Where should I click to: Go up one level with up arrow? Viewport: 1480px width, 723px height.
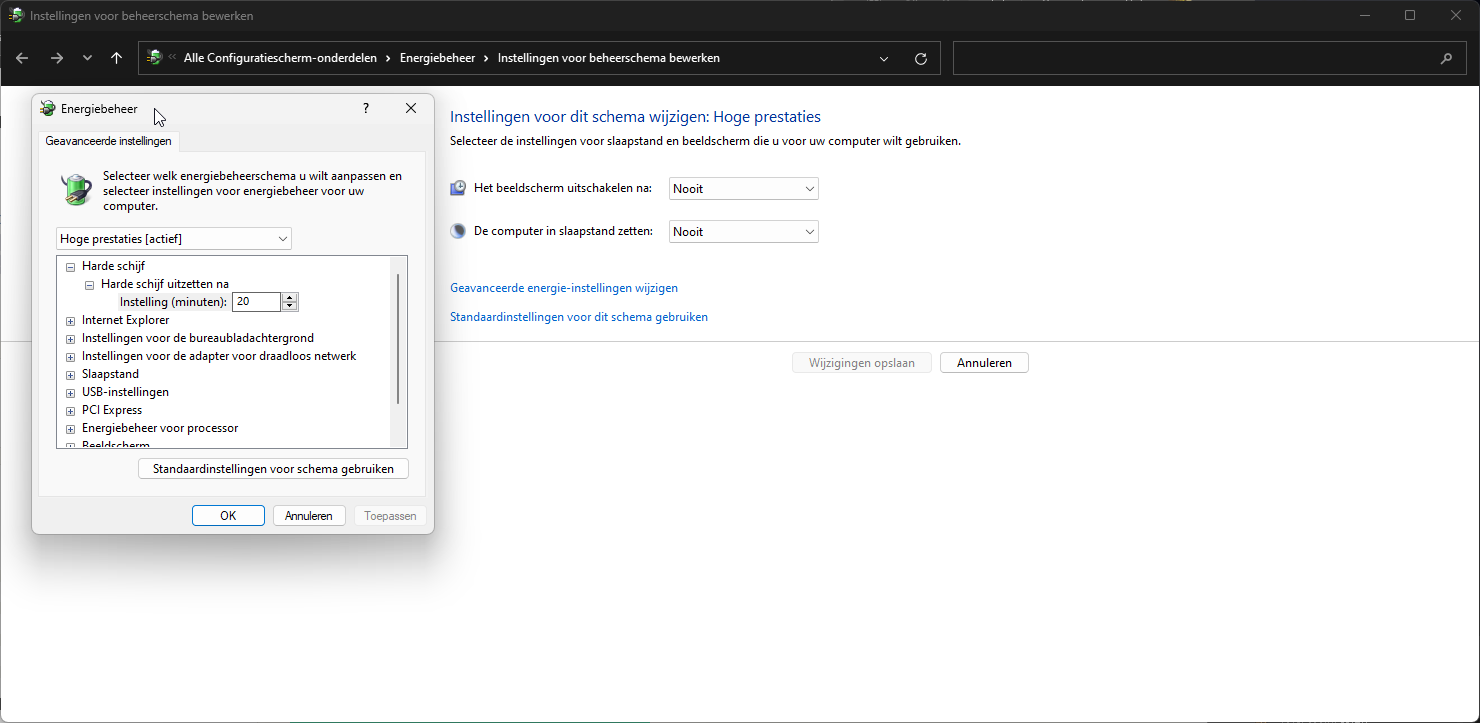[116, 58]
